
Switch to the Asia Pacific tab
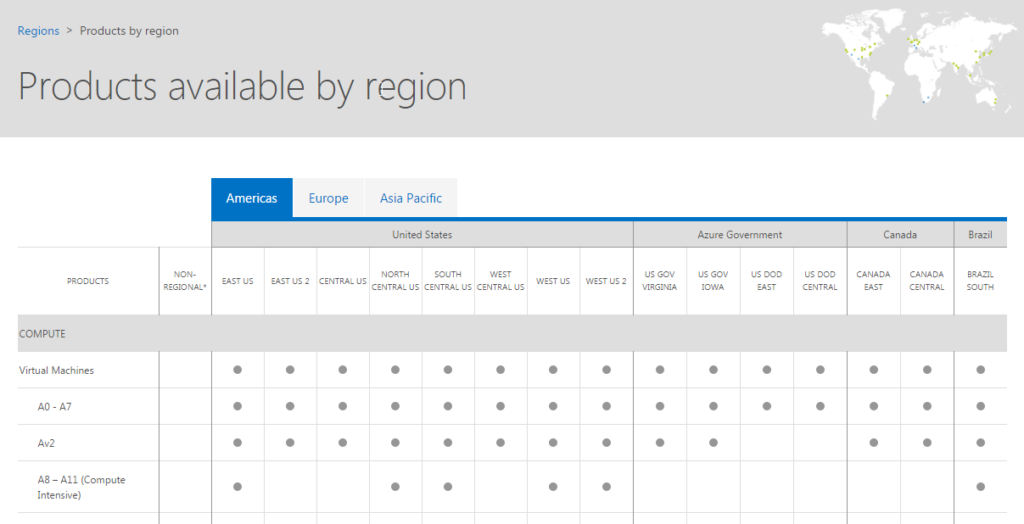pos(411,198)
